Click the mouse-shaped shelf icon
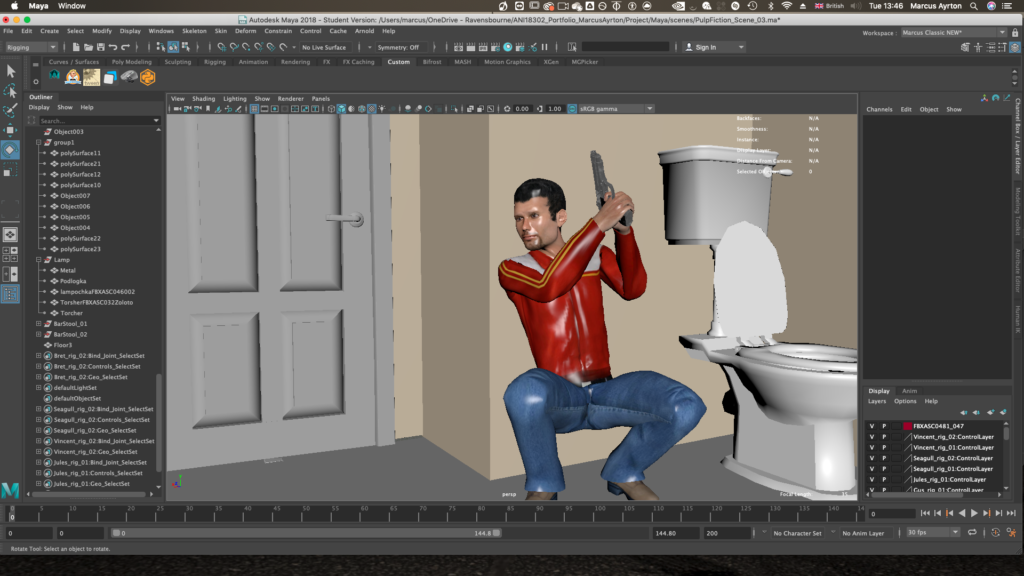 (129, 77)
